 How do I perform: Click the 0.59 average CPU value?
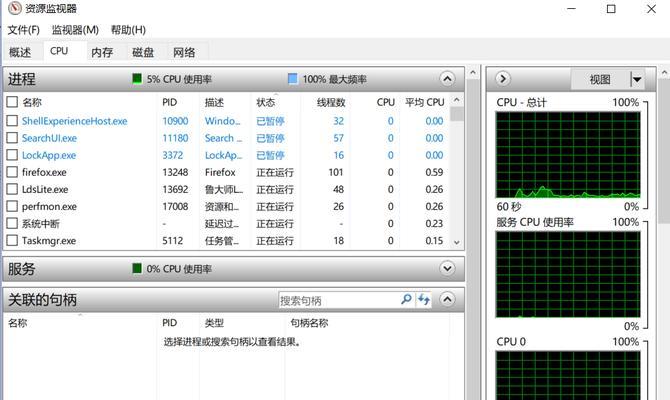[x=434, y=172]
